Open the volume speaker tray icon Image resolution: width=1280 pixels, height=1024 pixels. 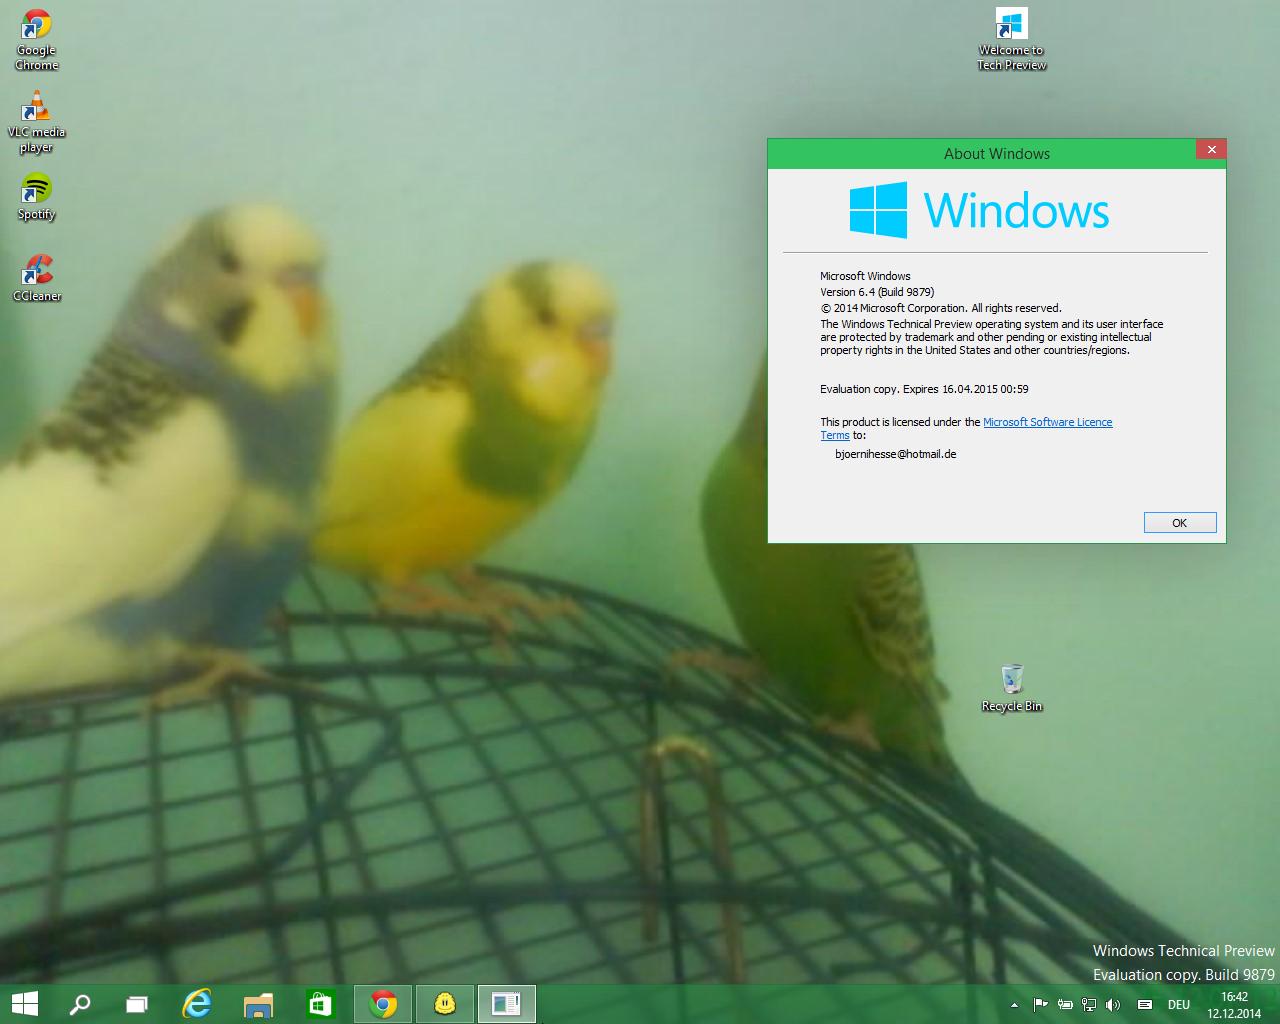tap(1114, 1004)
